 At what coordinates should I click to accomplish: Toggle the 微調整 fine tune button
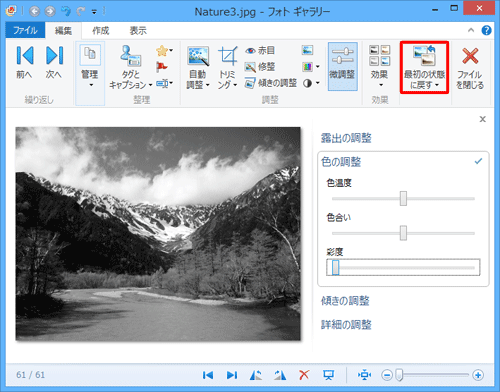pos(342,66)
